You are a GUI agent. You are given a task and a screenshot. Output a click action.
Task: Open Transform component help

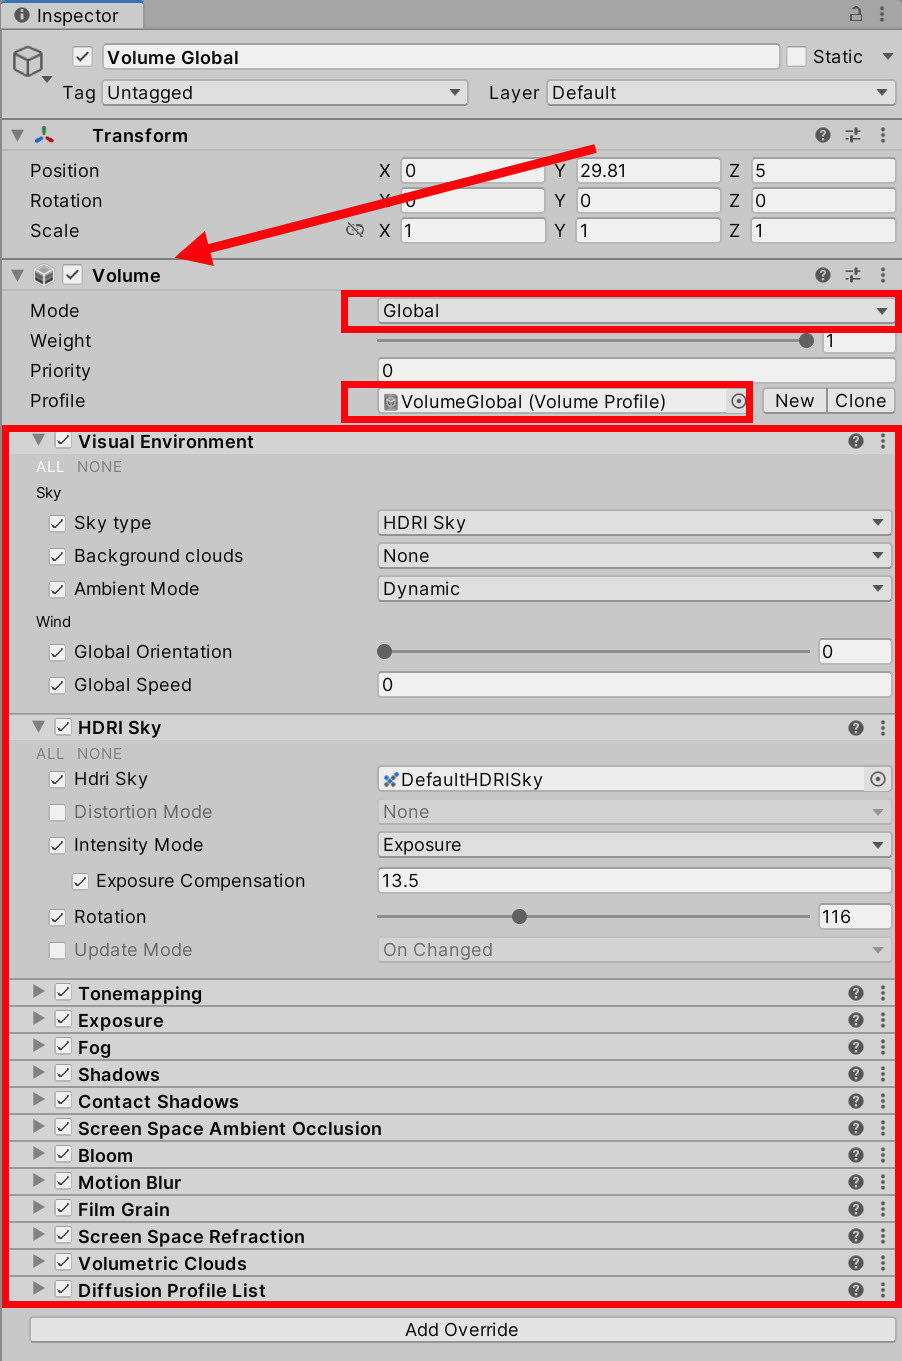pyautogui.click(x=823, y=135)
